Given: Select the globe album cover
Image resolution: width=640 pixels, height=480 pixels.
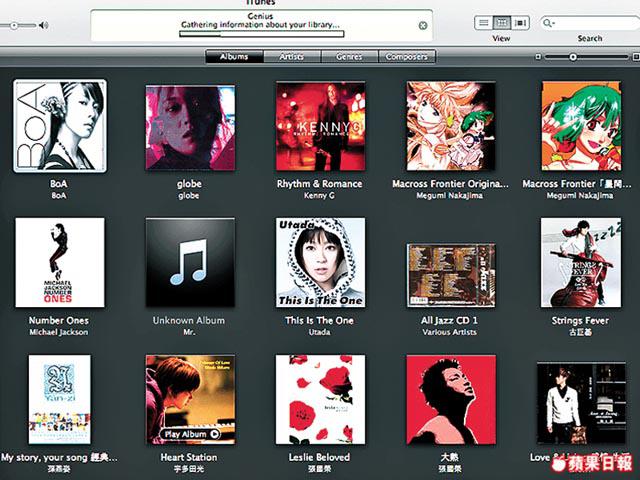Looking at the screenshot, I should coord(190,127).
